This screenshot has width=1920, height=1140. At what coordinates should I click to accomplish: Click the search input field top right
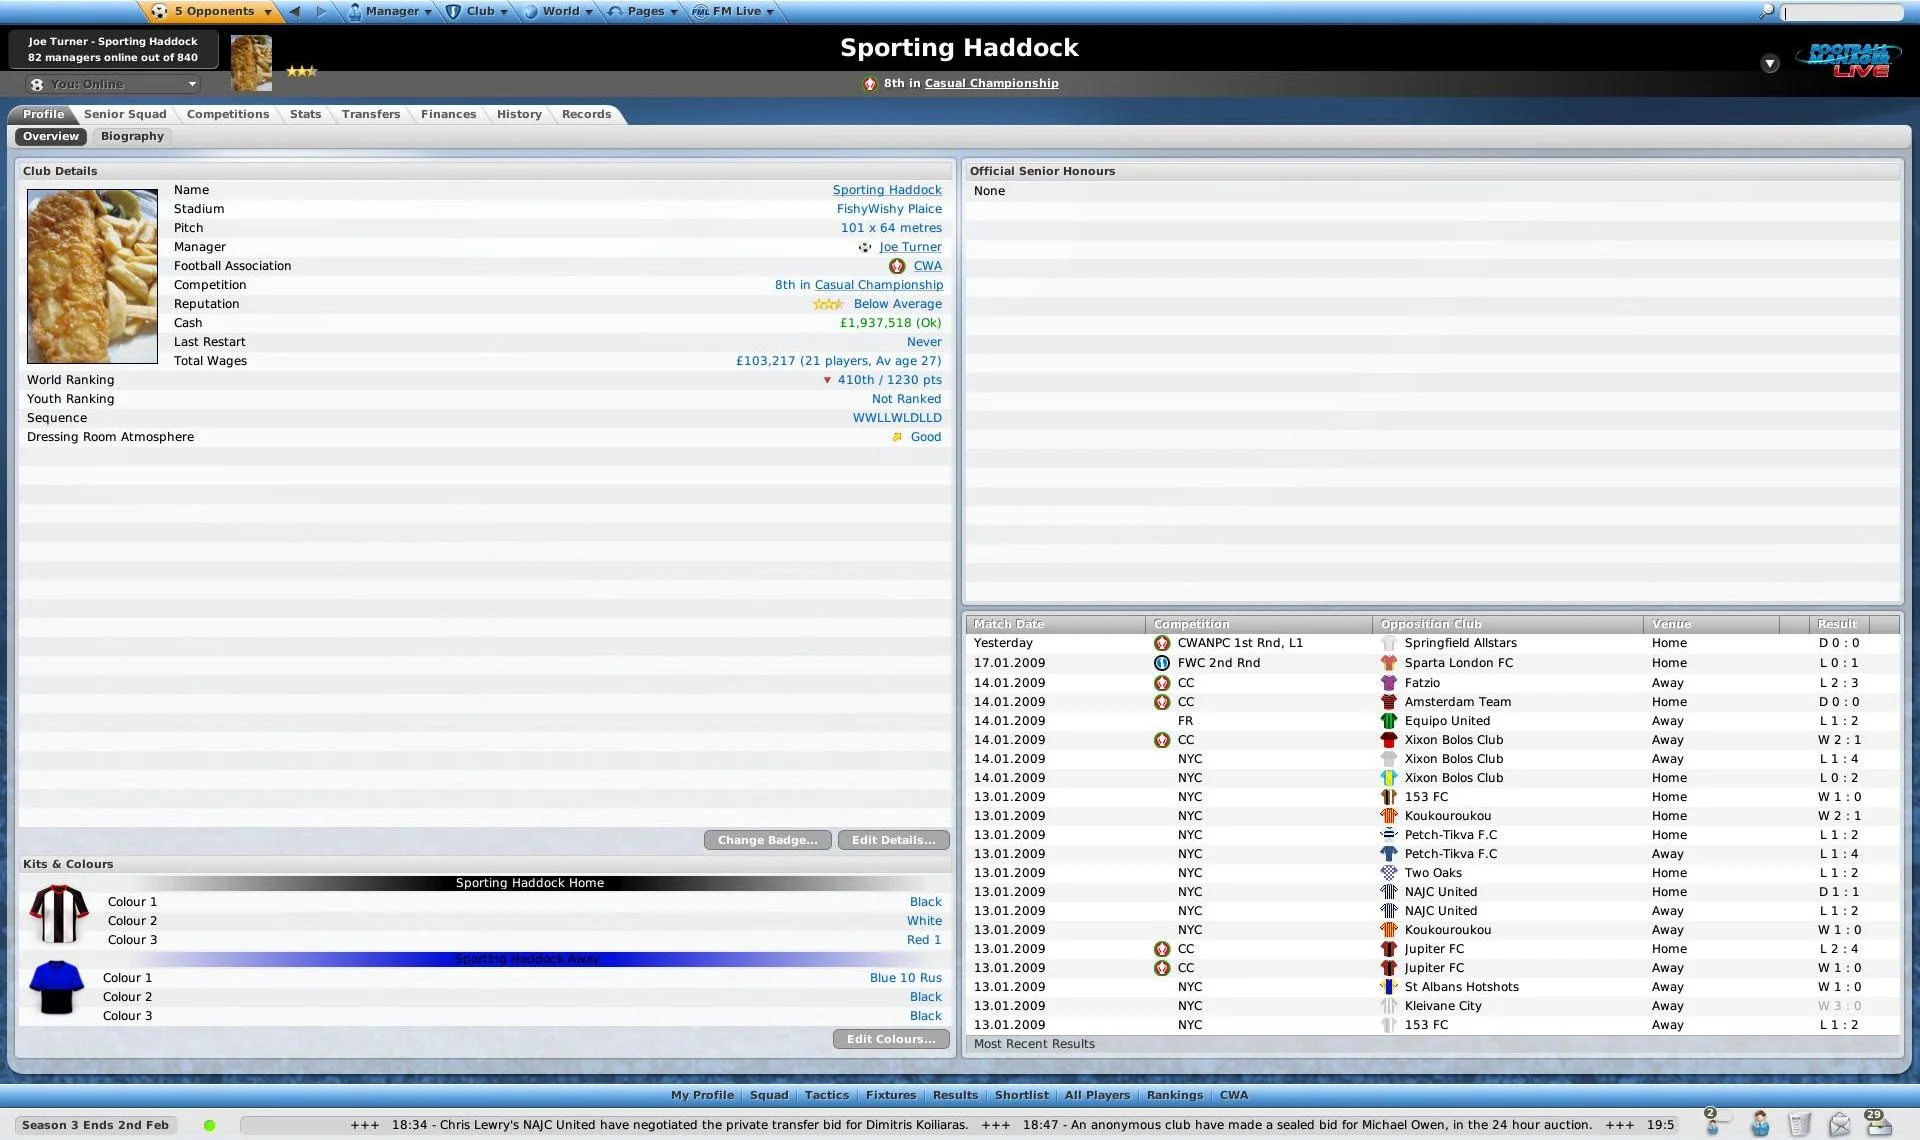[x=1843, y=13]
